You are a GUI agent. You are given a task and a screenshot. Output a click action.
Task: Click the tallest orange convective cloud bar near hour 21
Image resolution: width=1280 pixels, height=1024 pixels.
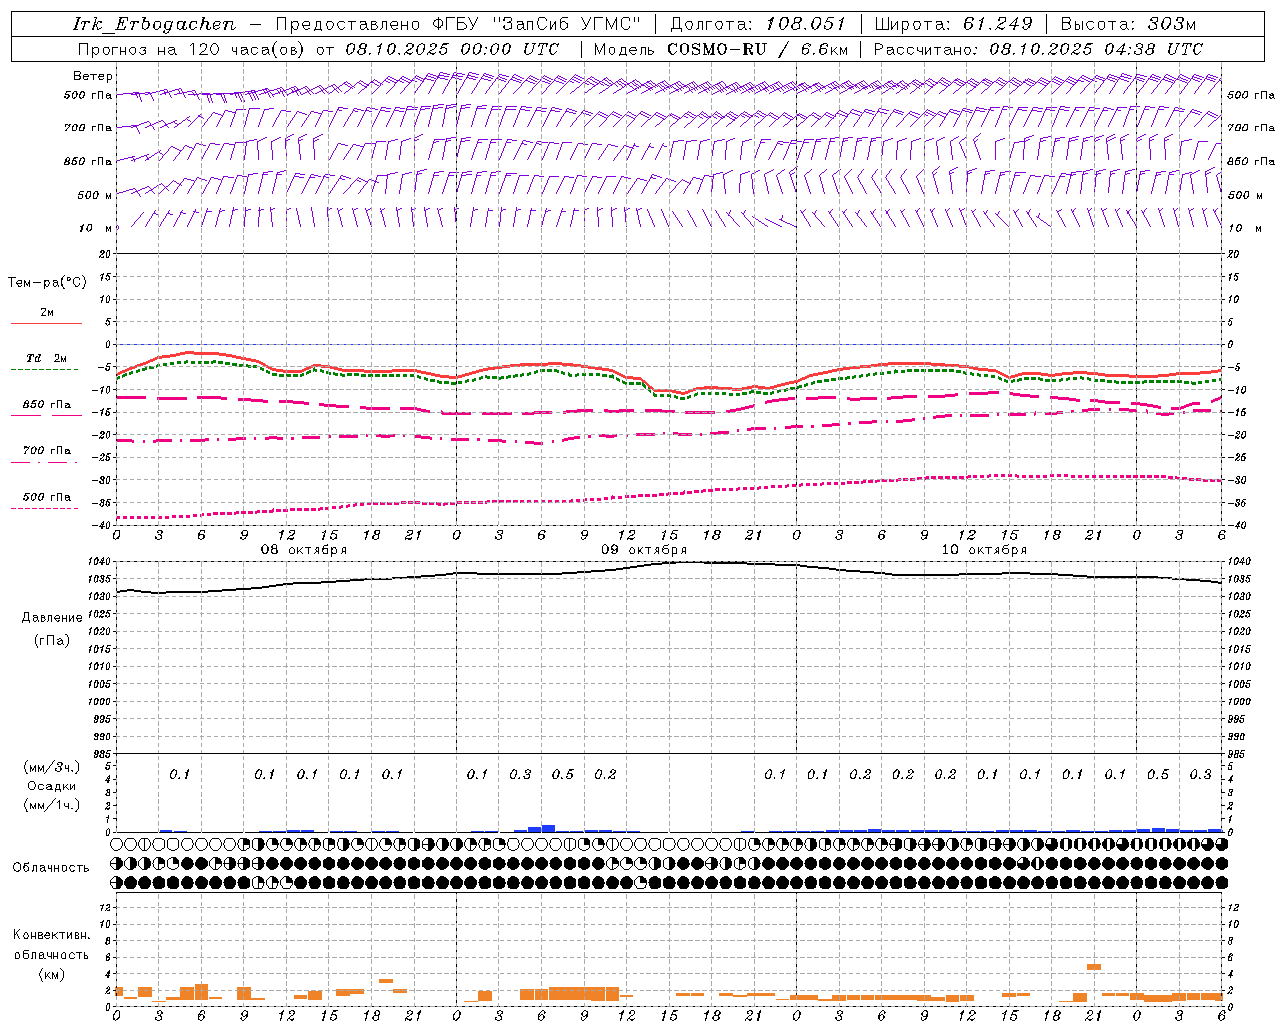pyautogui.click(x=1094, y=967)
